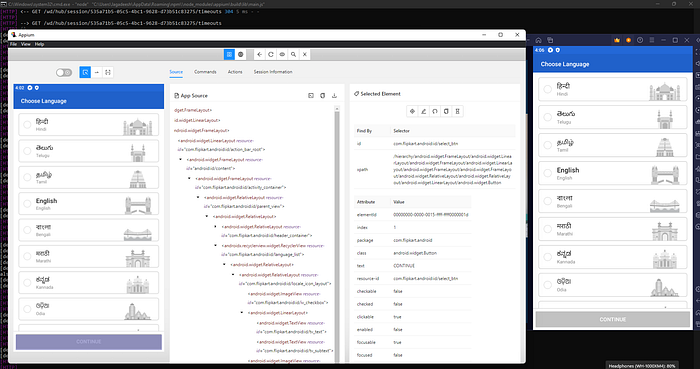700x369 pixels.
Task: Click the id selector value select_btn
Action: click(x=425, y=144)
